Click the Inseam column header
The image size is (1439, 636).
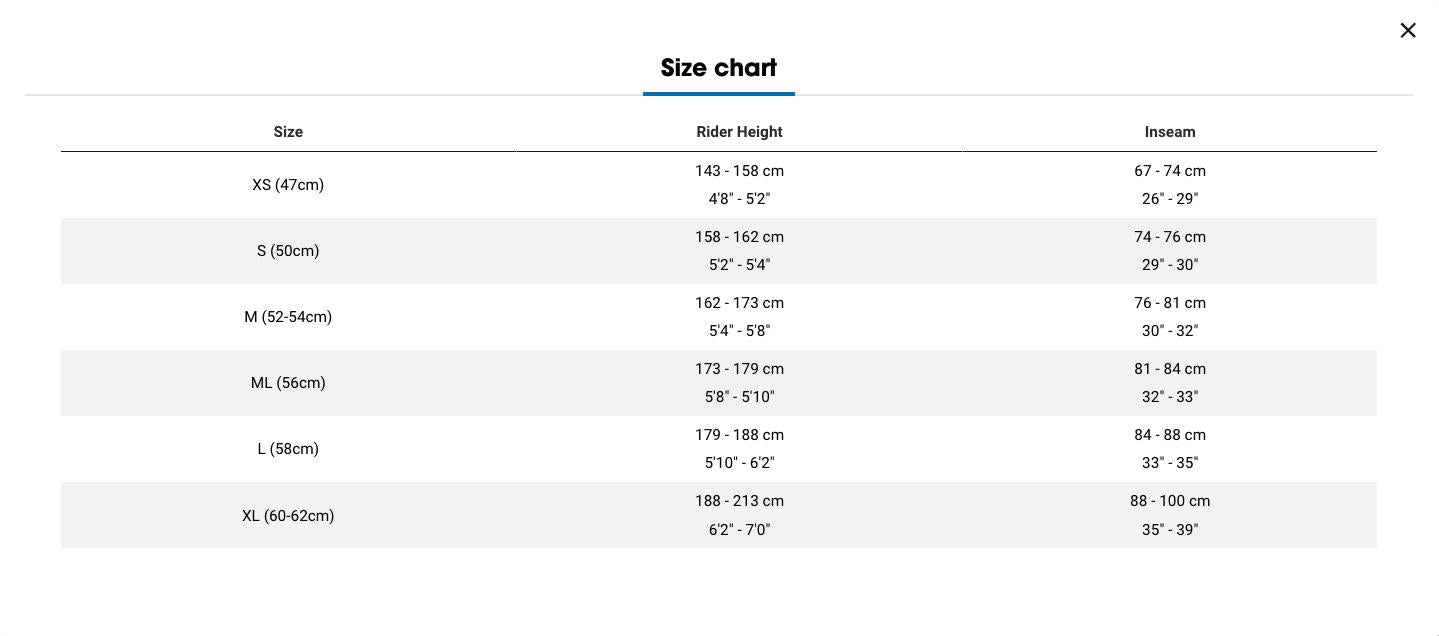click(x=1170, y=132)
